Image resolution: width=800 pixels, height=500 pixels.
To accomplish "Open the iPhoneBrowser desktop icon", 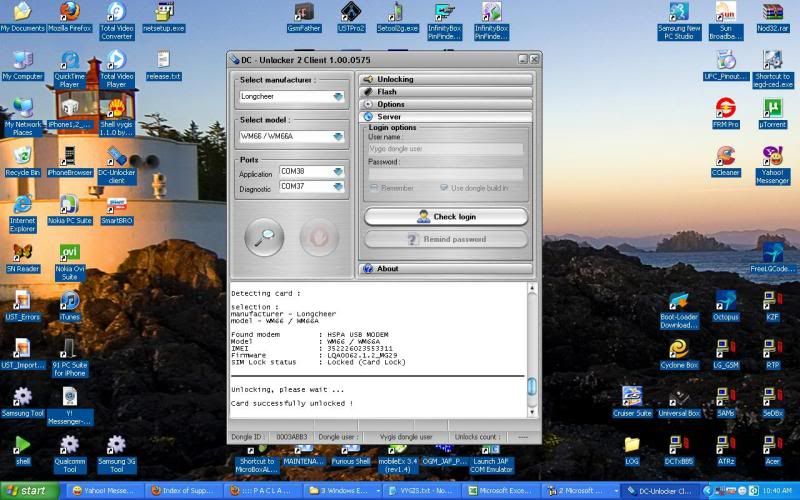I will click(70, 162).
